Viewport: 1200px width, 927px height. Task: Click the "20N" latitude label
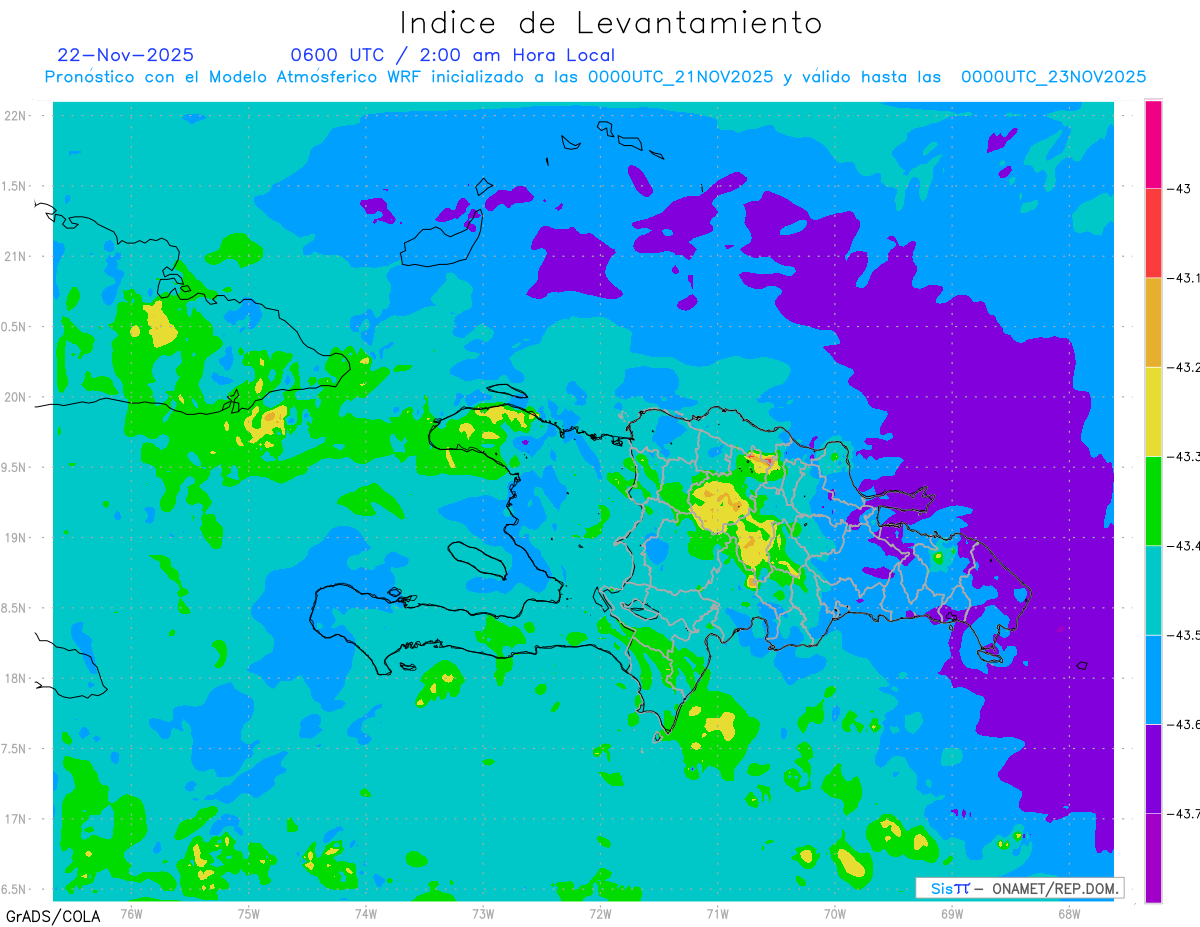(x=17, y=398)
